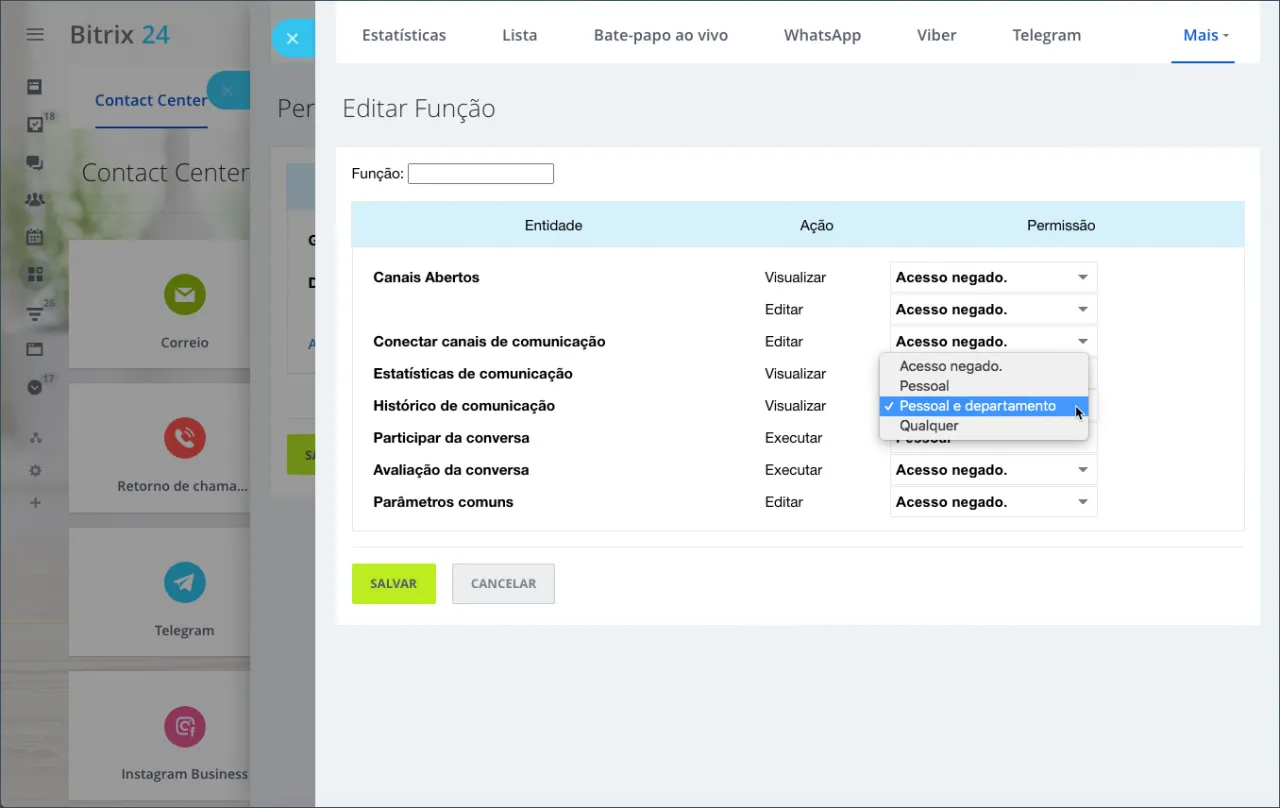The height and width of the screenshot is (808, 1280).
Task: Open the news feed sidebar icon
Action: point(35,87)
